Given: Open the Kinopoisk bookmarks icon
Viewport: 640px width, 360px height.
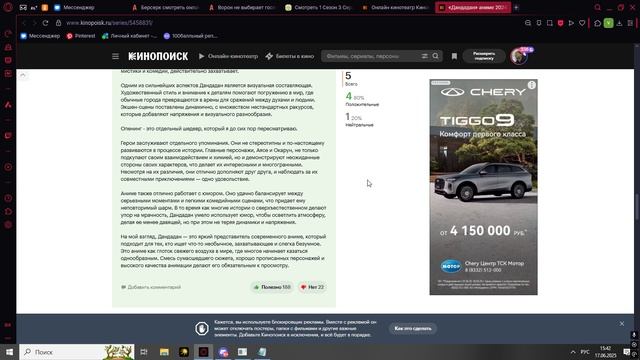Looking at the screenshot, I should coord(454,56).
